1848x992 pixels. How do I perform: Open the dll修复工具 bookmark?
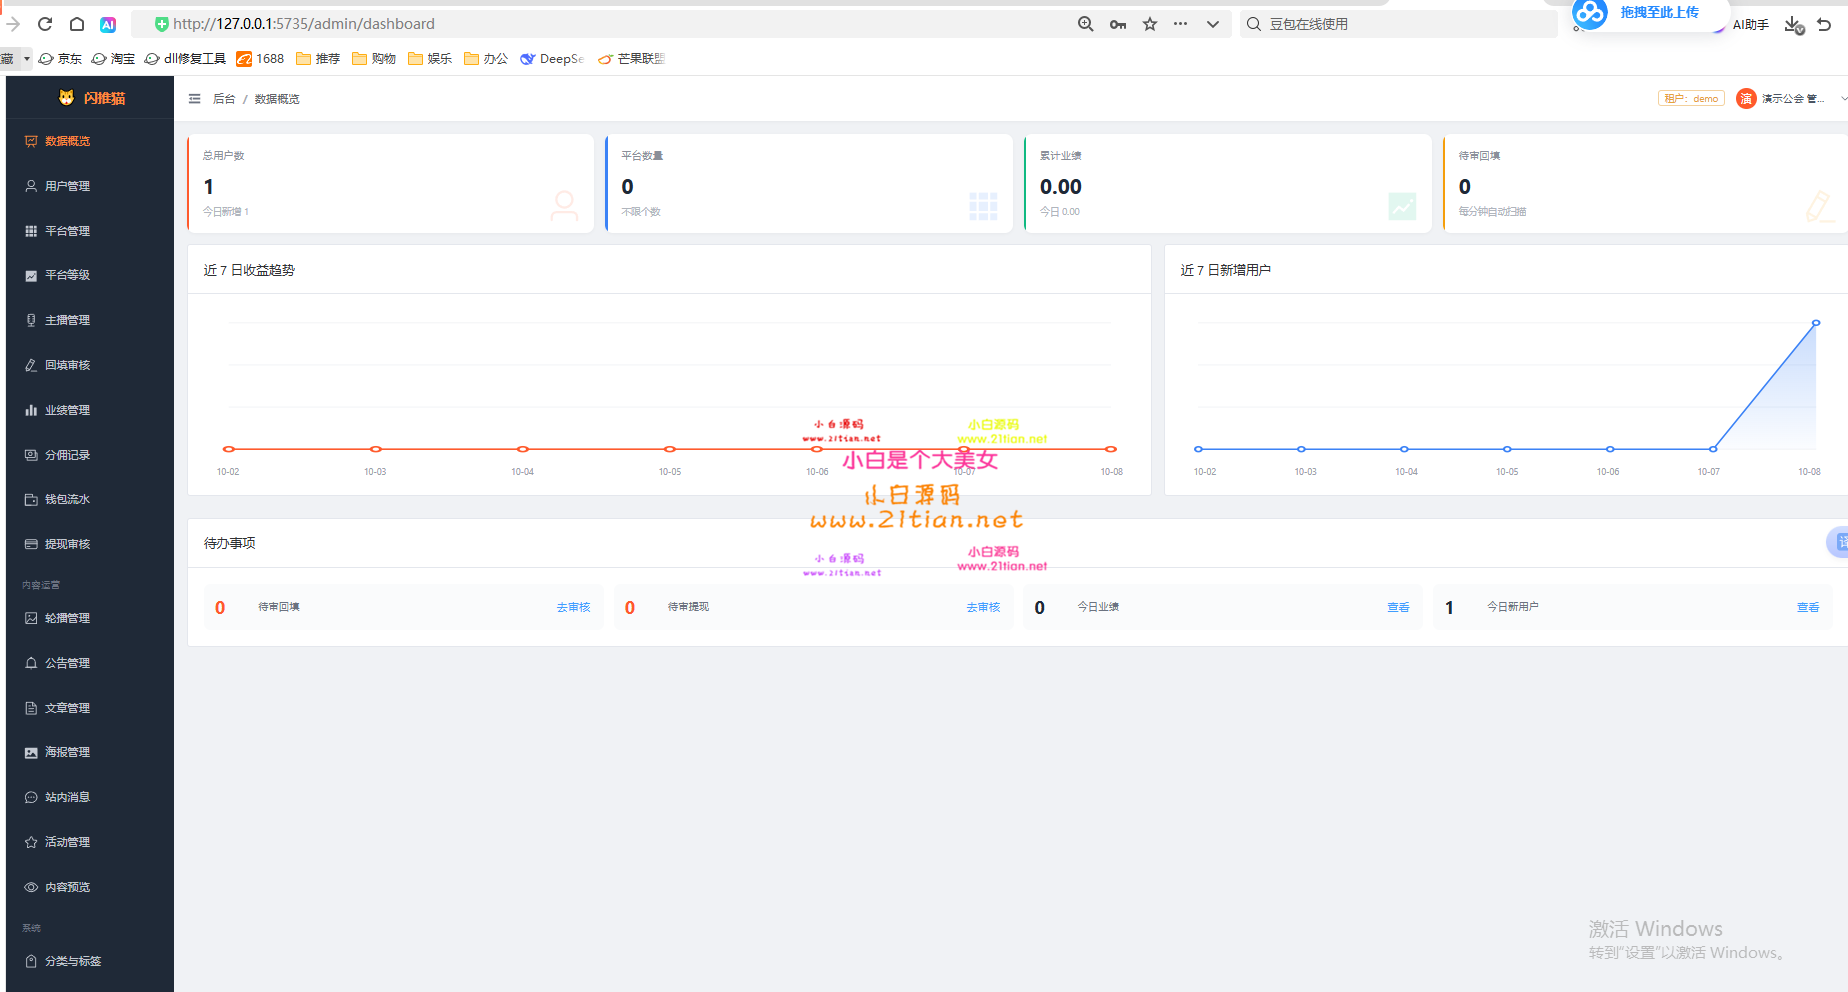tap(186, 59)
